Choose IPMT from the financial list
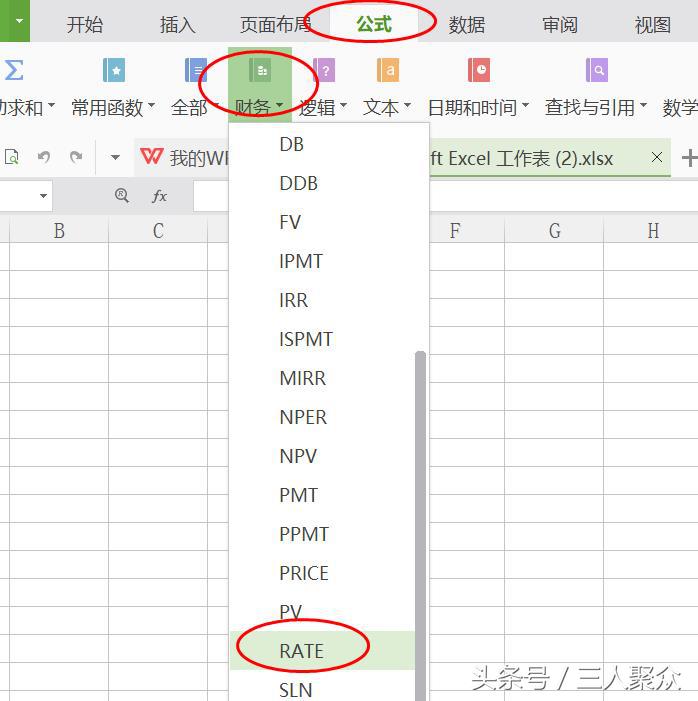This screenshot has width=698, height=701. [322, 261]
